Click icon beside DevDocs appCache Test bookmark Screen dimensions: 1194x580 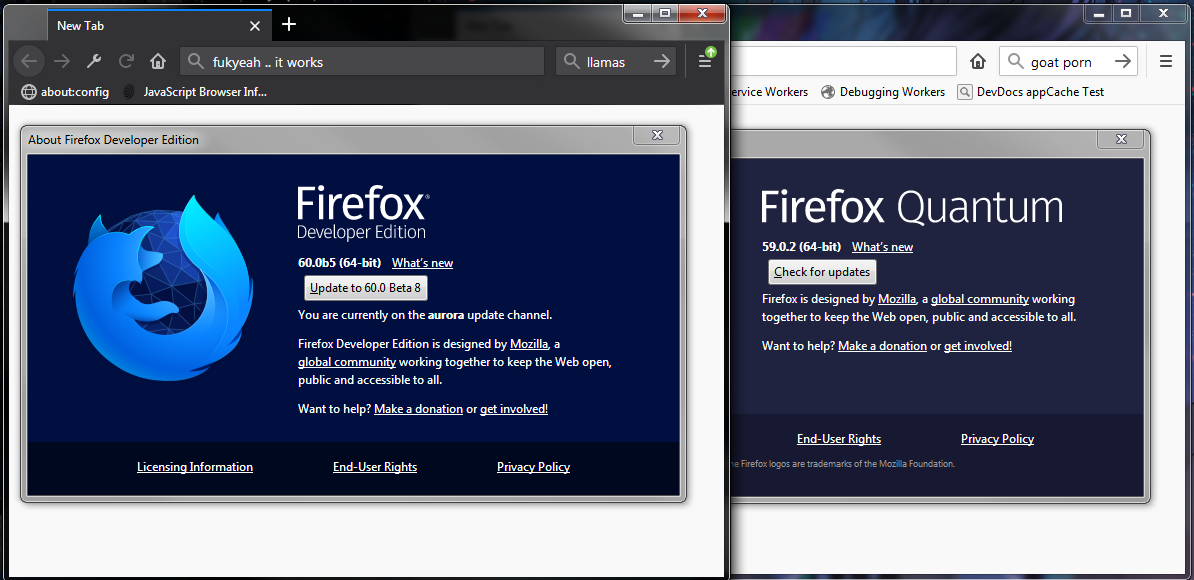(x=965, y=92)
